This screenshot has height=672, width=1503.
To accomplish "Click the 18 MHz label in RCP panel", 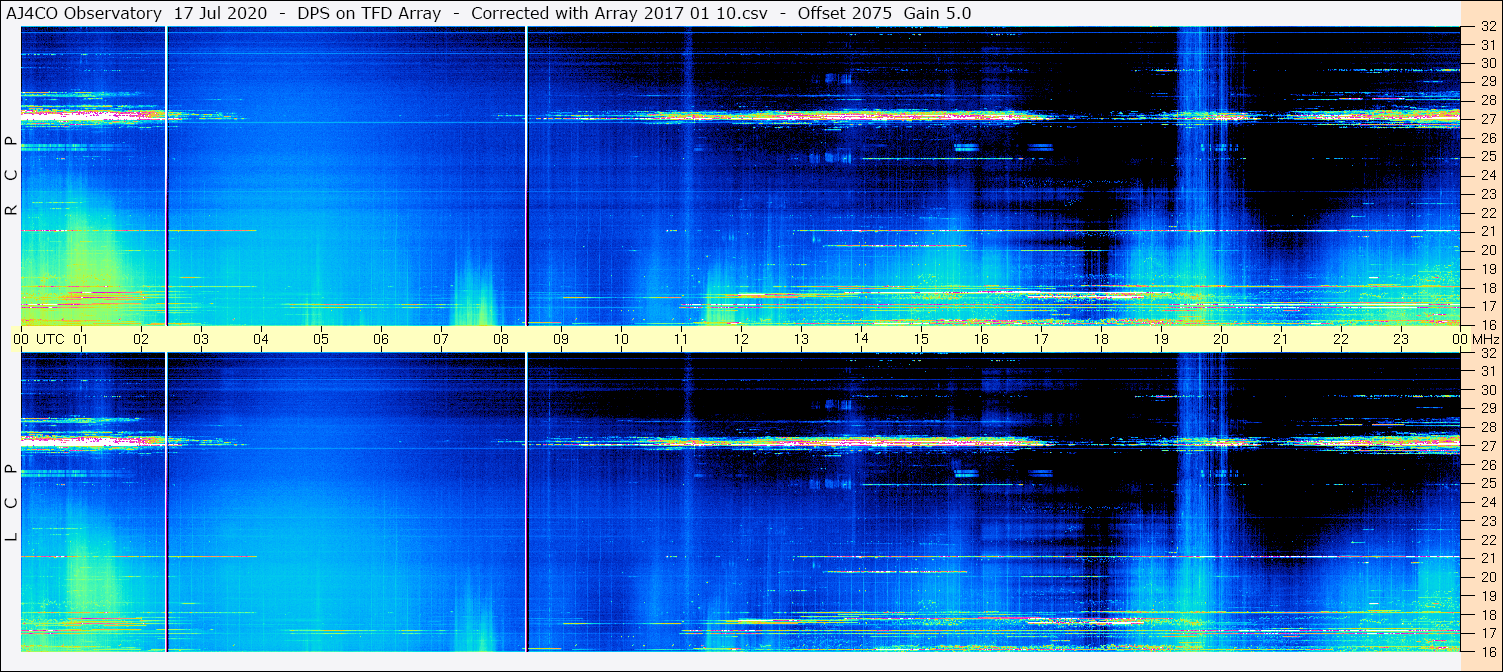I will coord(1488,287).
